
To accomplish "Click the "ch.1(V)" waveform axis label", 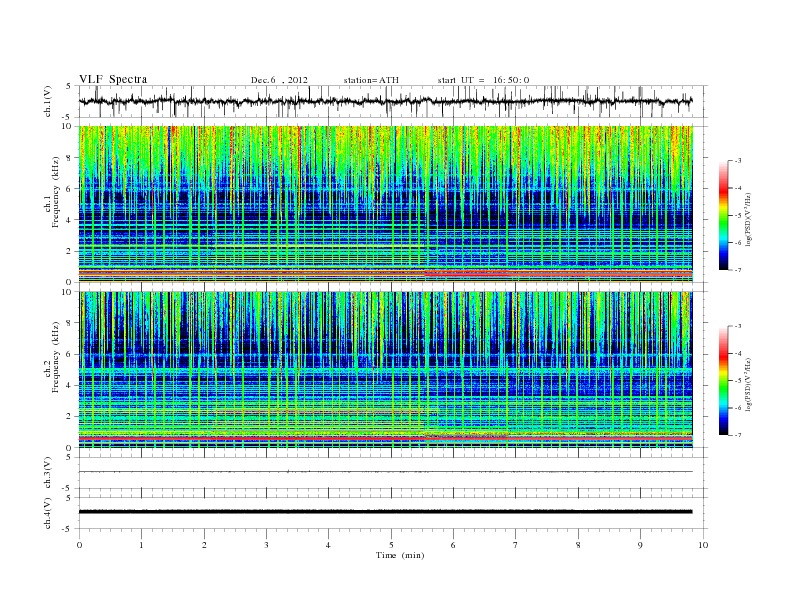I will tap(47, 101).
